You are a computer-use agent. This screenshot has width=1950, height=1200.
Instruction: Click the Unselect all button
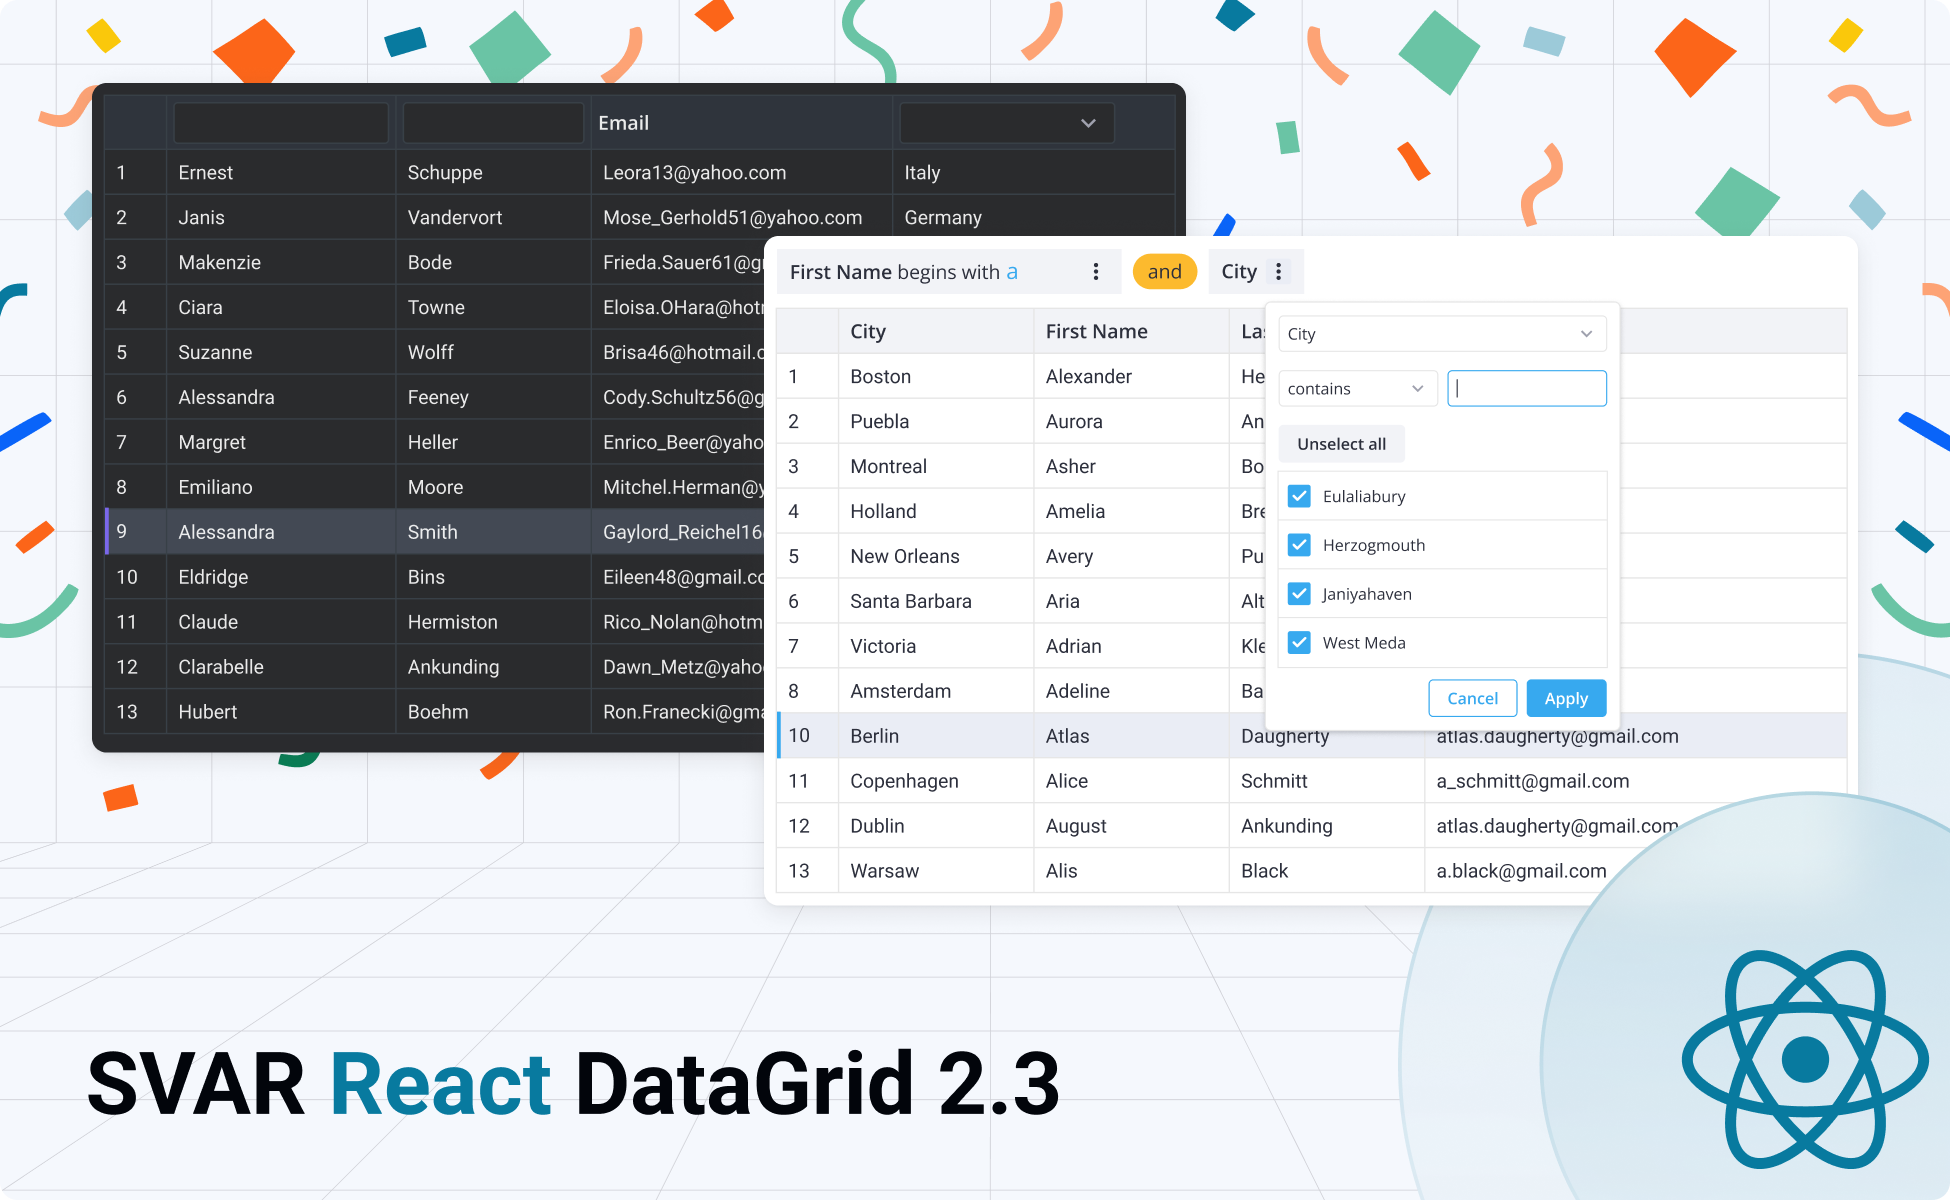point(1341,444)
